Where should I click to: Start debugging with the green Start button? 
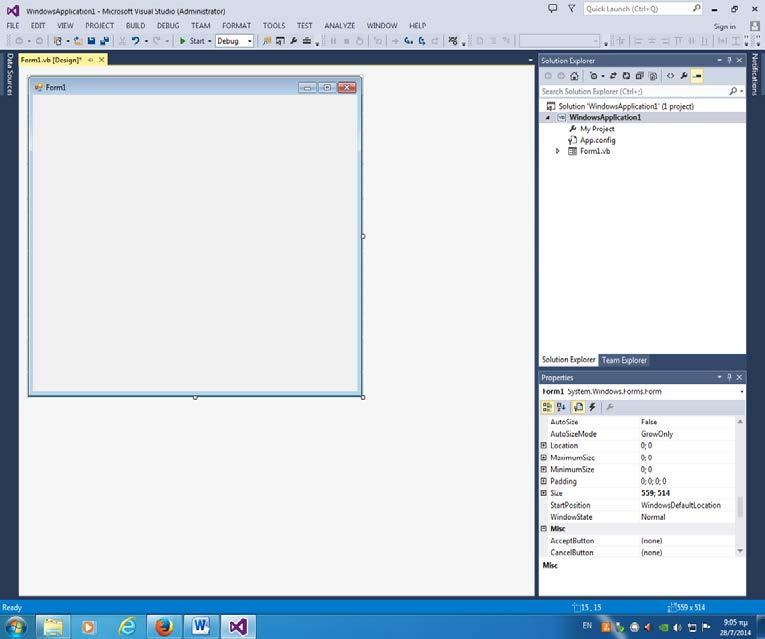point(192,41)
